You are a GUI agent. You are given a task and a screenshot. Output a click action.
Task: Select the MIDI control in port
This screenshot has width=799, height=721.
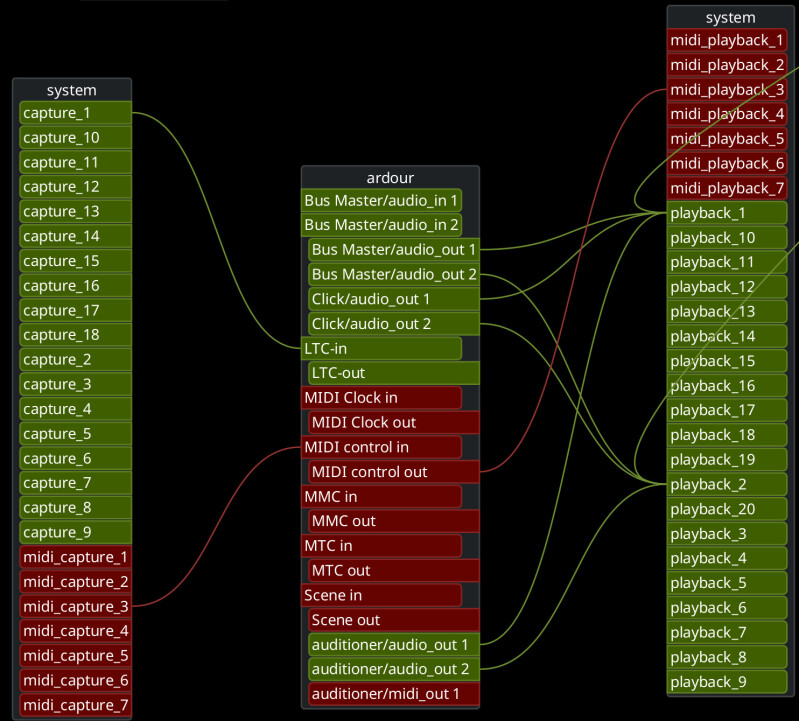tap(382, 447)
